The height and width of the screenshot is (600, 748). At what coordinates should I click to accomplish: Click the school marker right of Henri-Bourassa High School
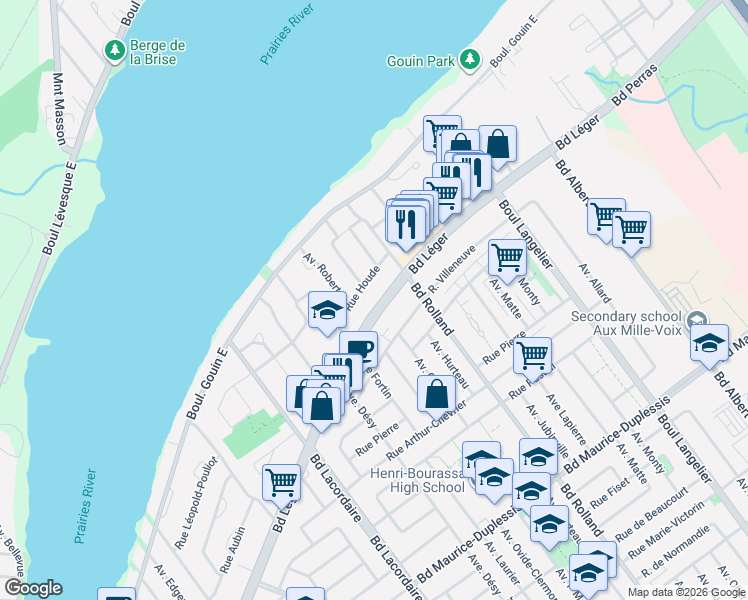click(x=494, y=479)
